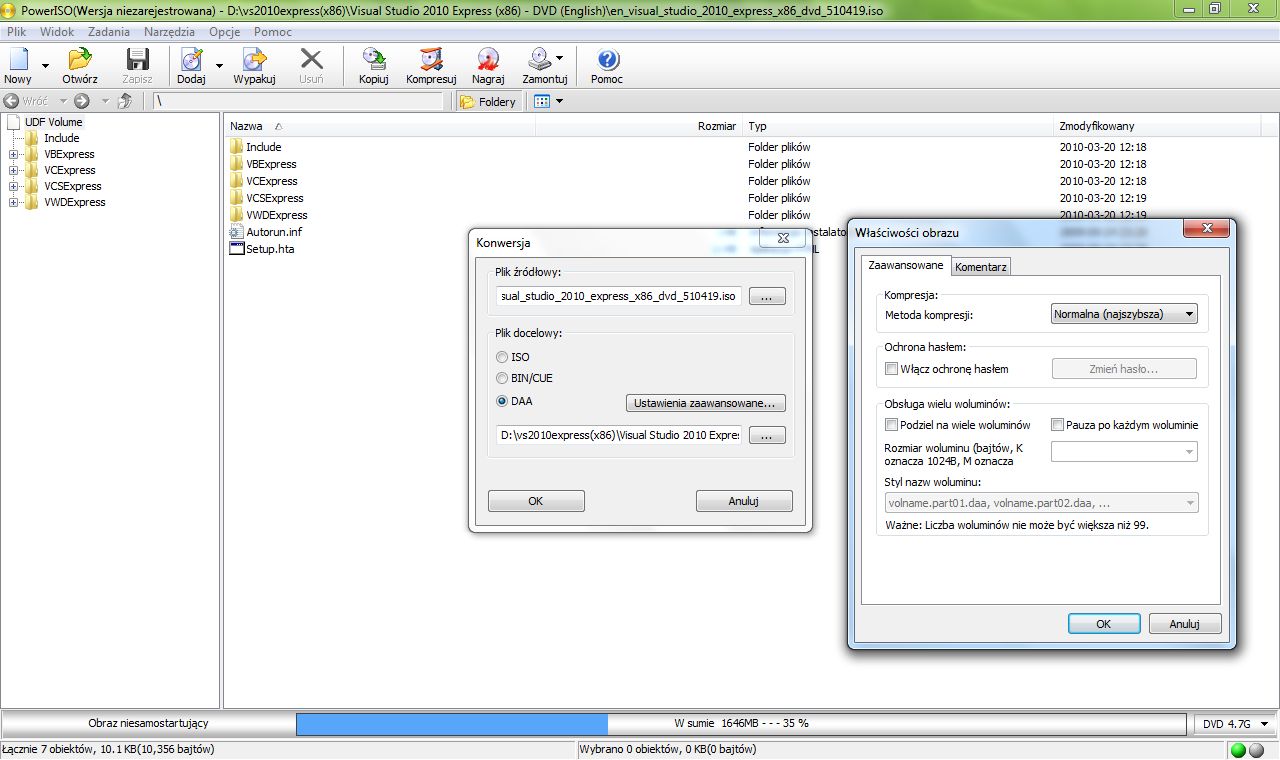Select the VCExpress folder icon in file list
This screenshot has height=760, width=1280.
coord(237,181)
